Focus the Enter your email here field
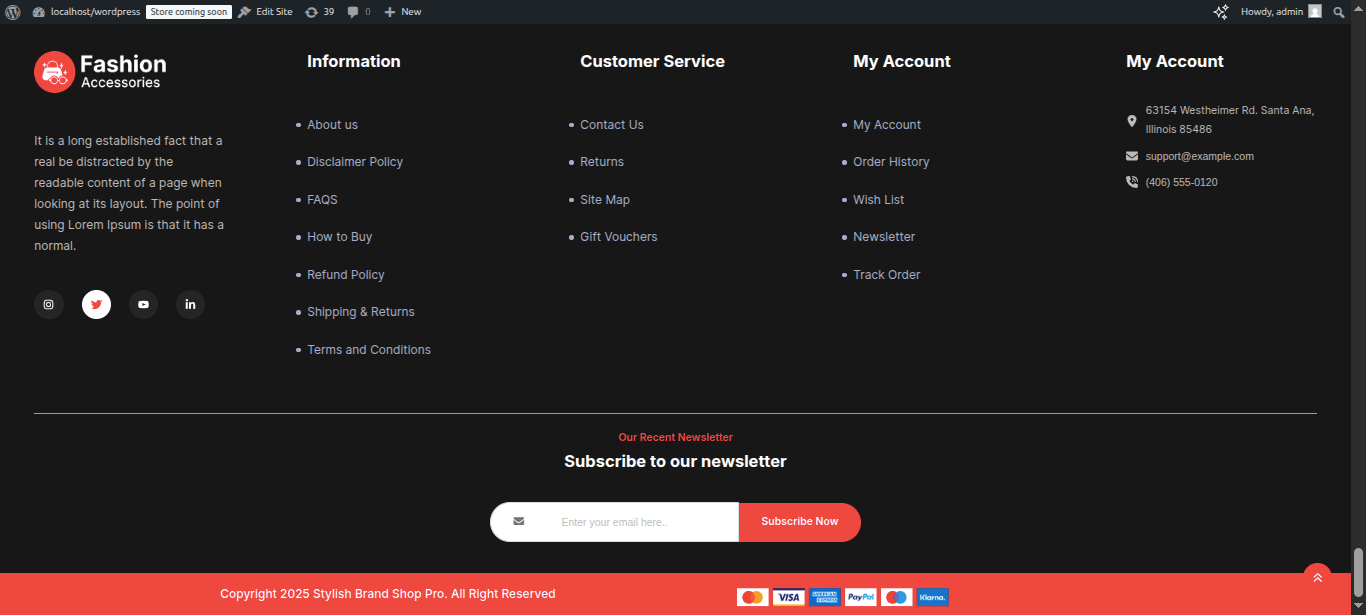 [614, 522]
